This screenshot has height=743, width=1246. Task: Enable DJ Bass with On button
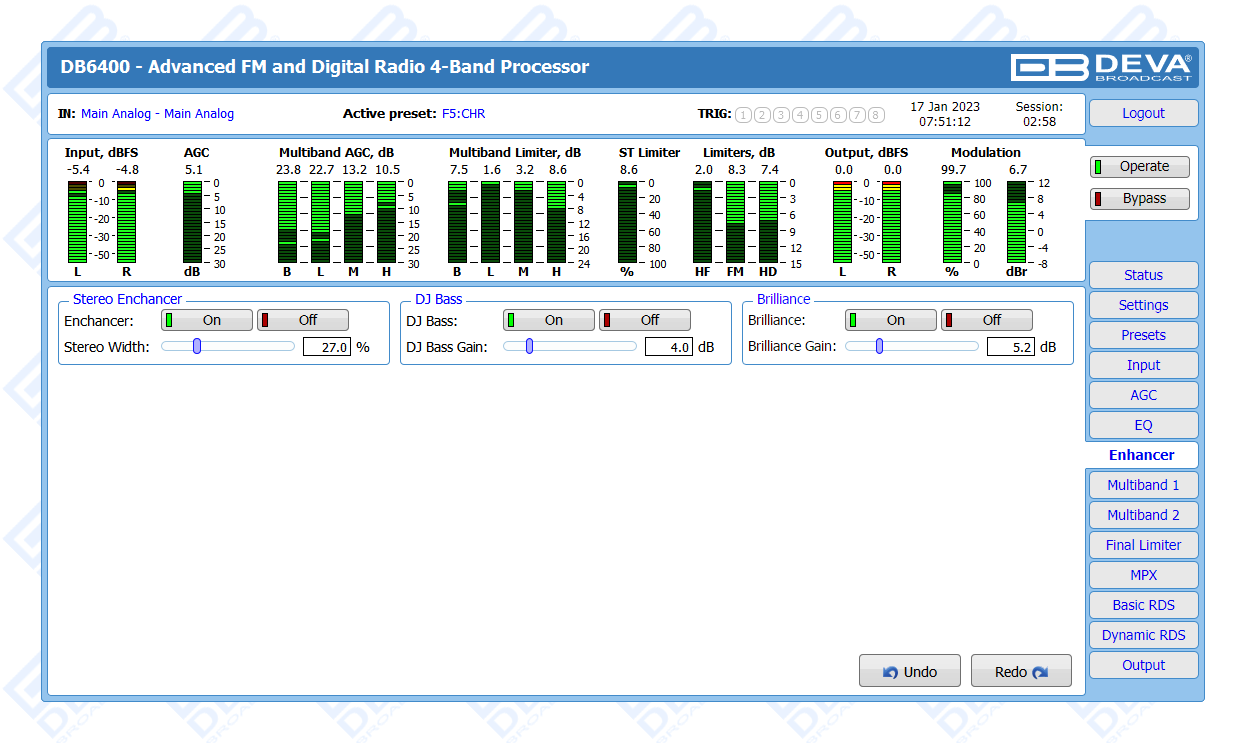pos(549,320)
